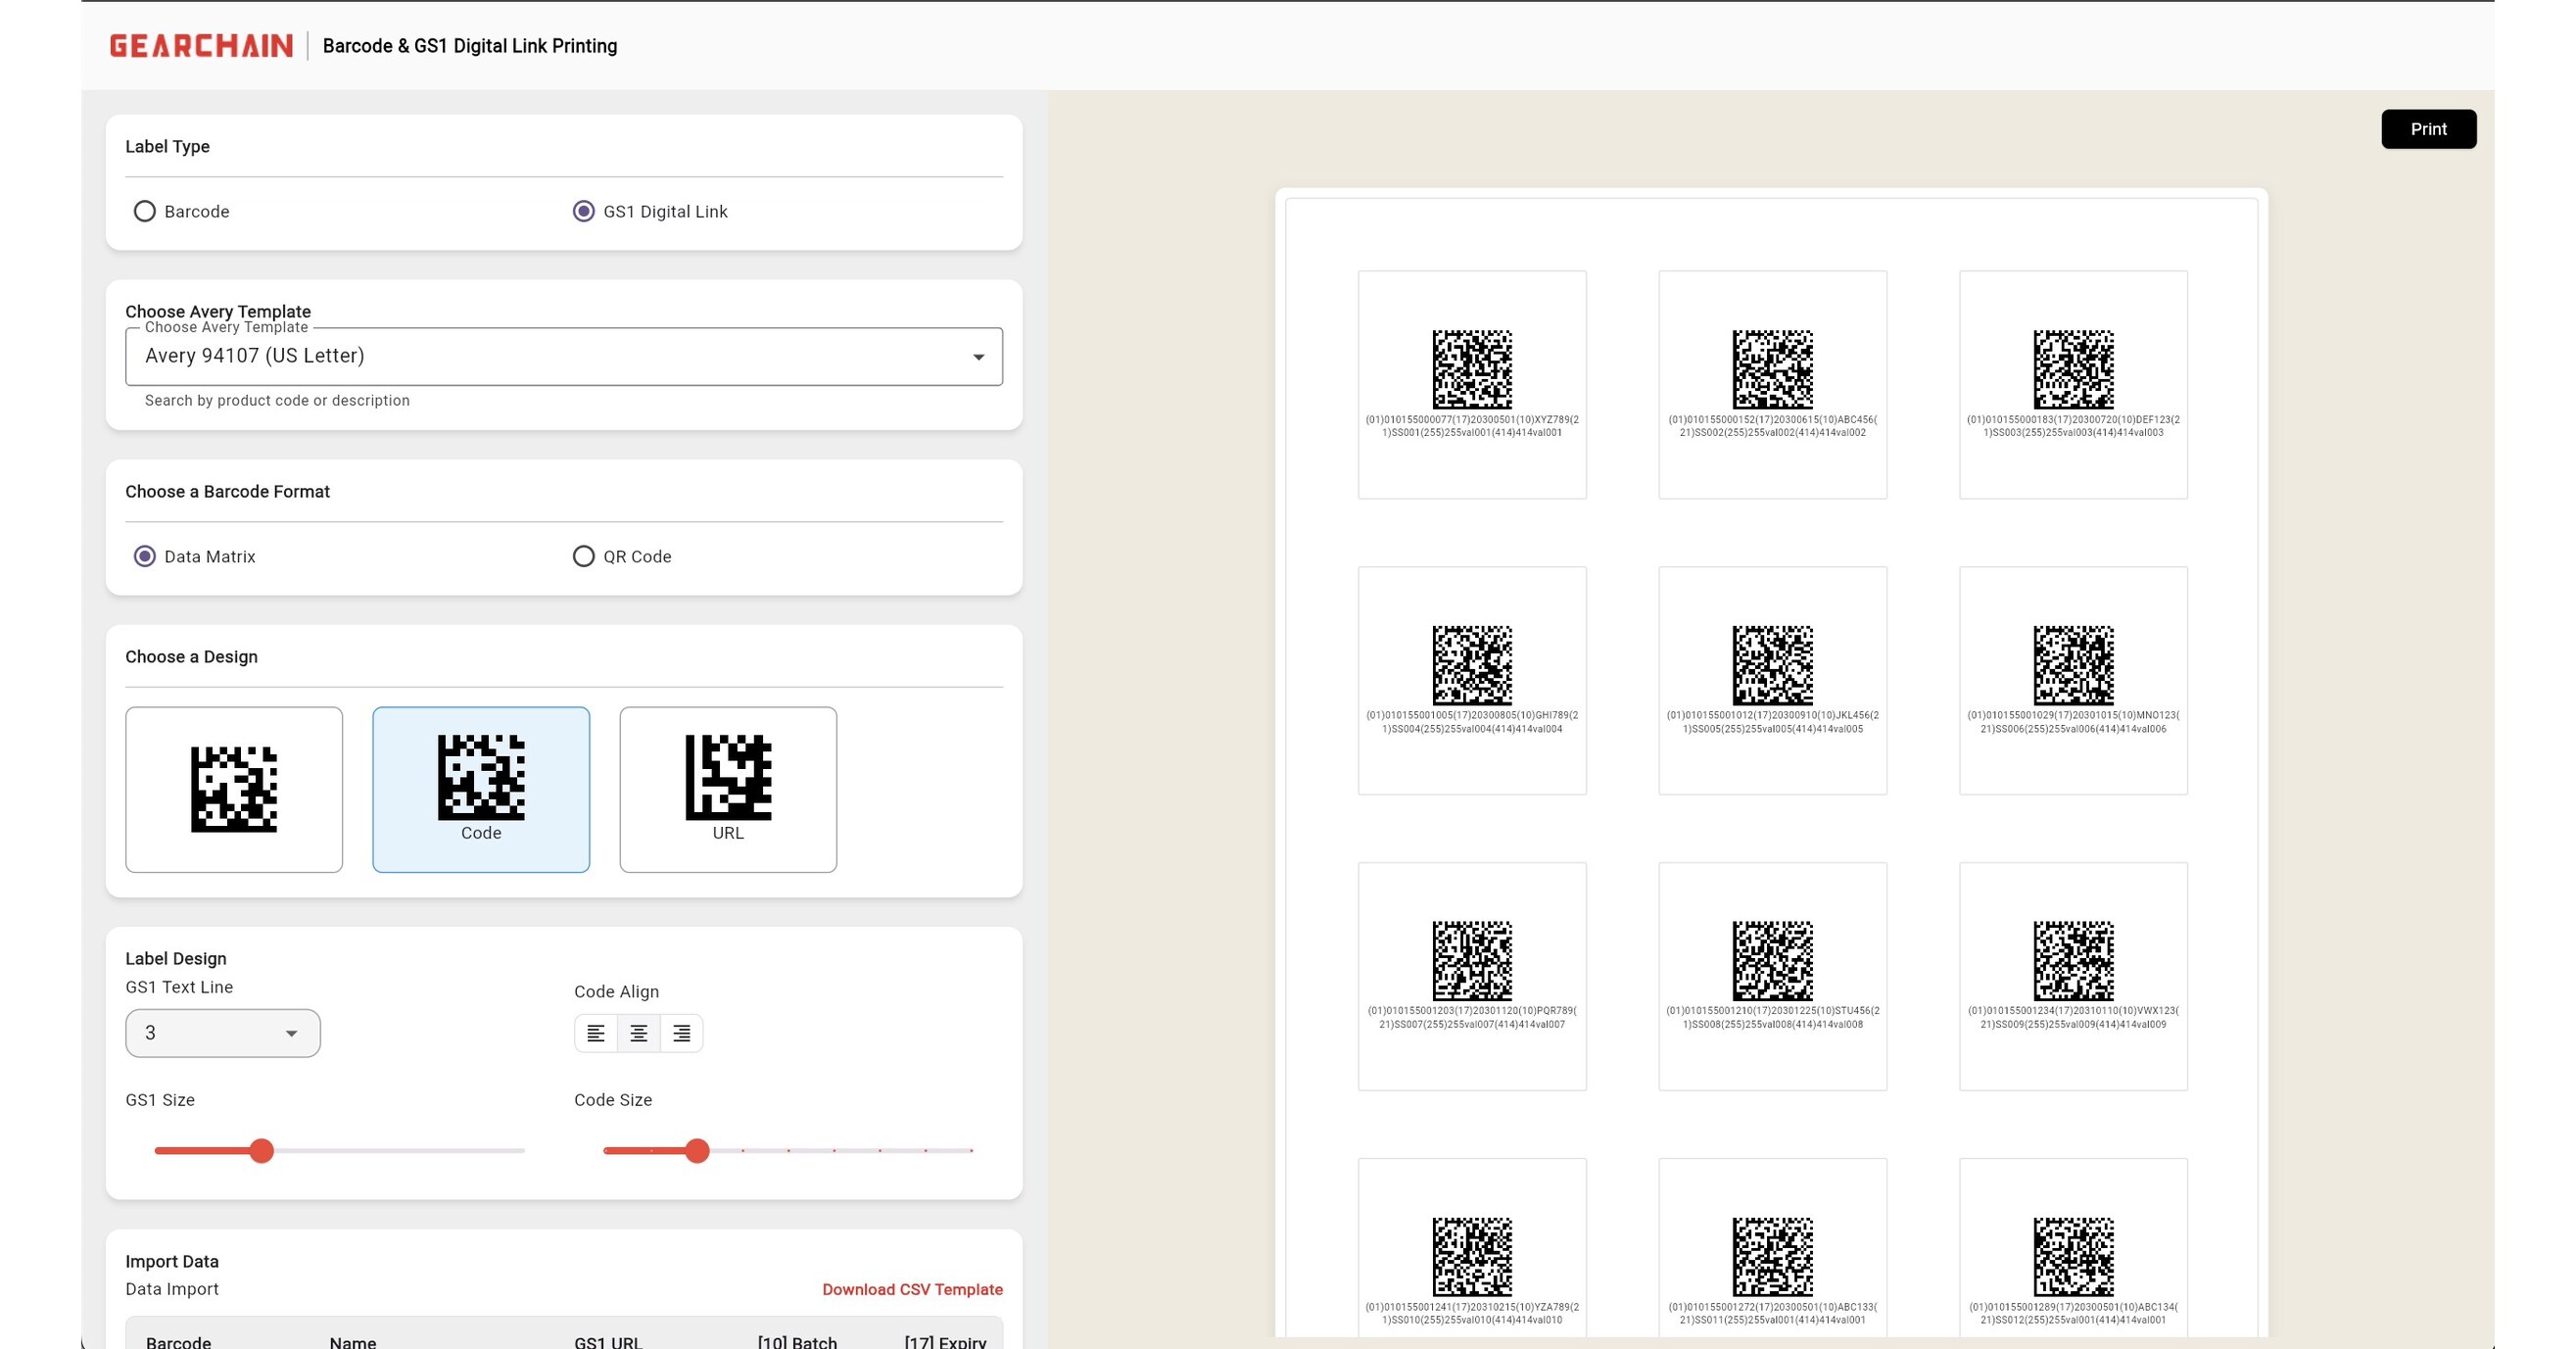Open the Barcode & GS1 Digital Link Printing header
The width and height of the screenshot is (2576, 1349).
(x=470, y=45)
